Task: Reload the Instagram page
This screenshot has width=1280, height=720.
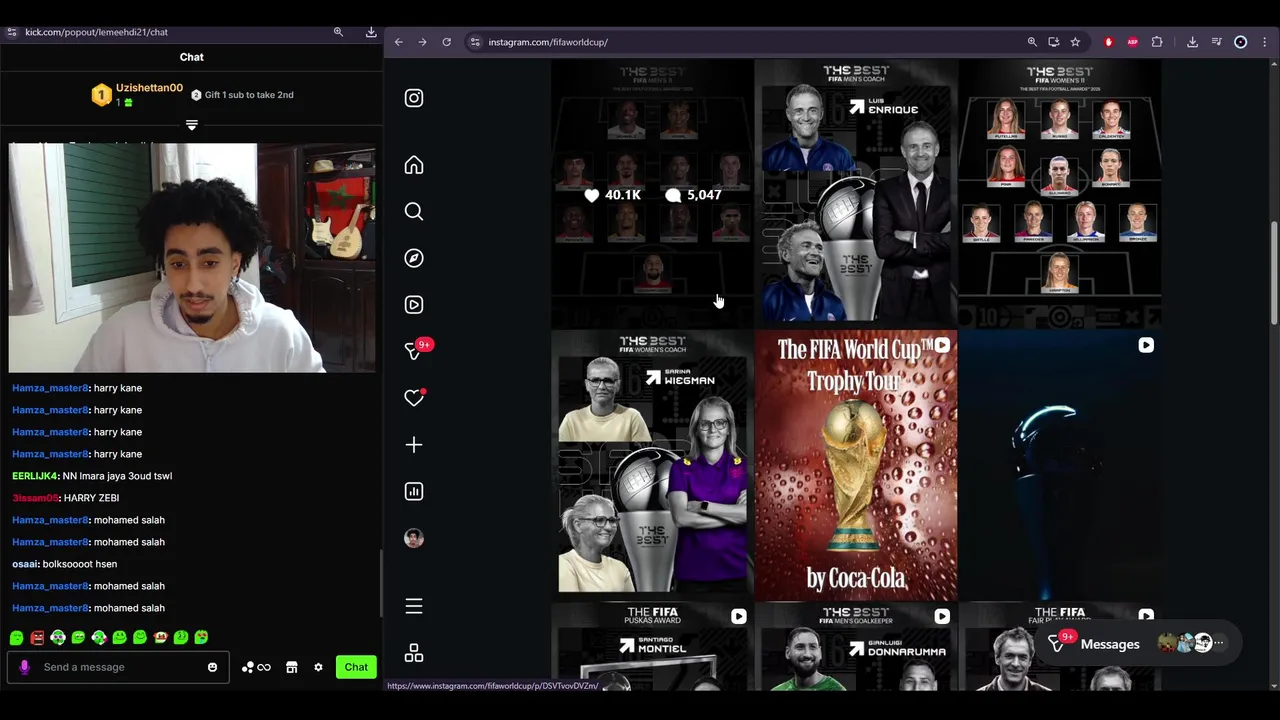Action: pyautogui.click(x=447, y=42)
